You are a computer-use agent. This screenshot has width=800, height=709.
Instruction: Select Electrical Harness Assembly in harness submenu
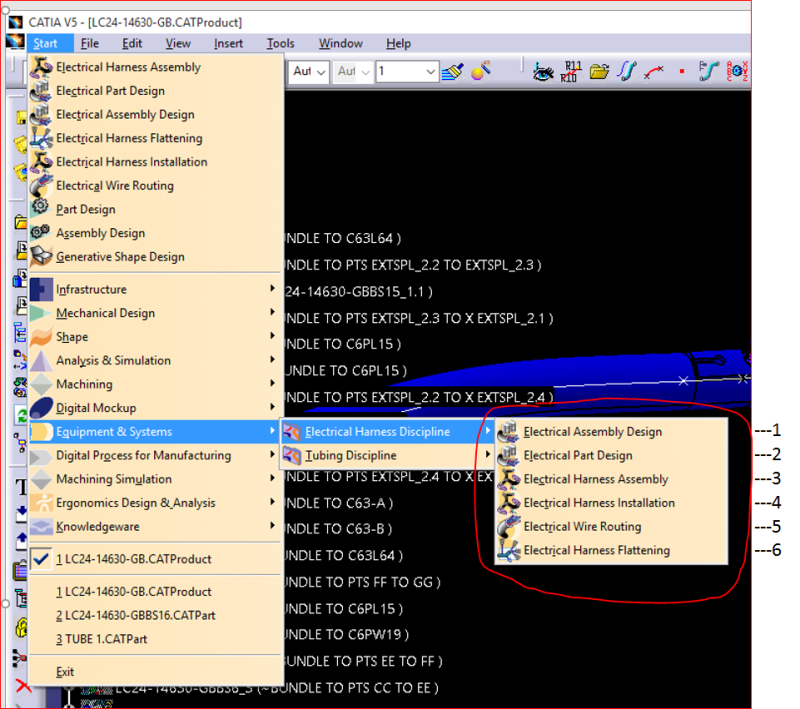coord(611,479)
